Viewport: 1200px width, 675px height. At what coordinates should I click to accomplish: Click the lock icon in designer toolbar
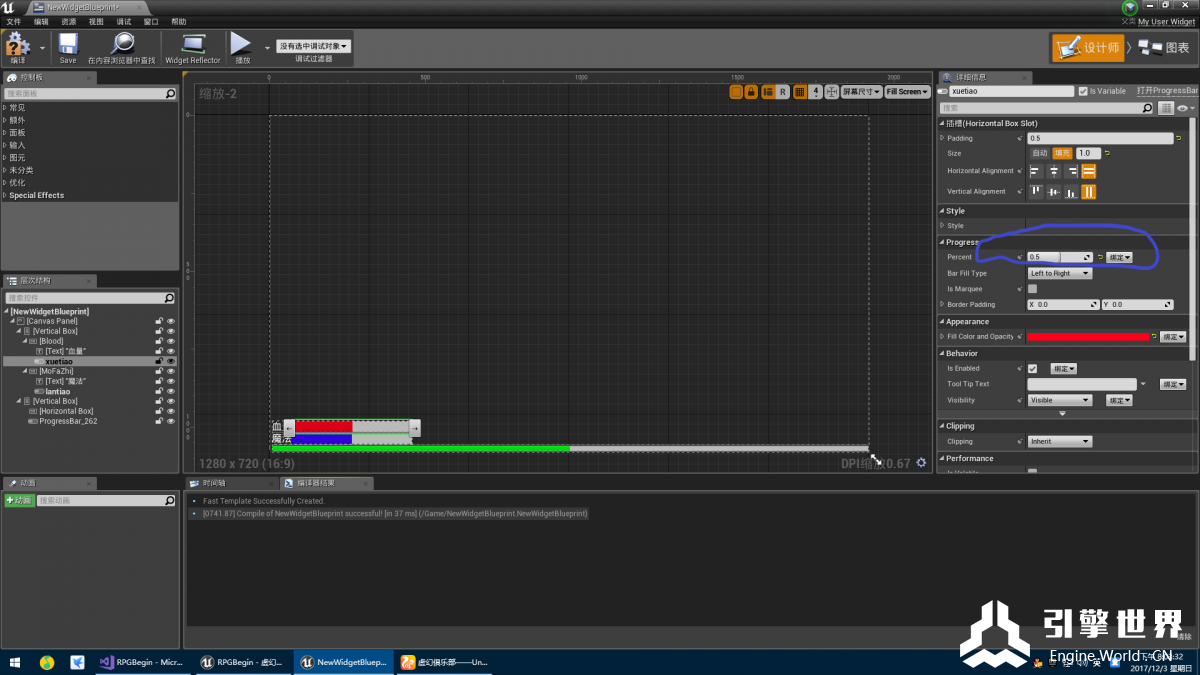point(751,92)
